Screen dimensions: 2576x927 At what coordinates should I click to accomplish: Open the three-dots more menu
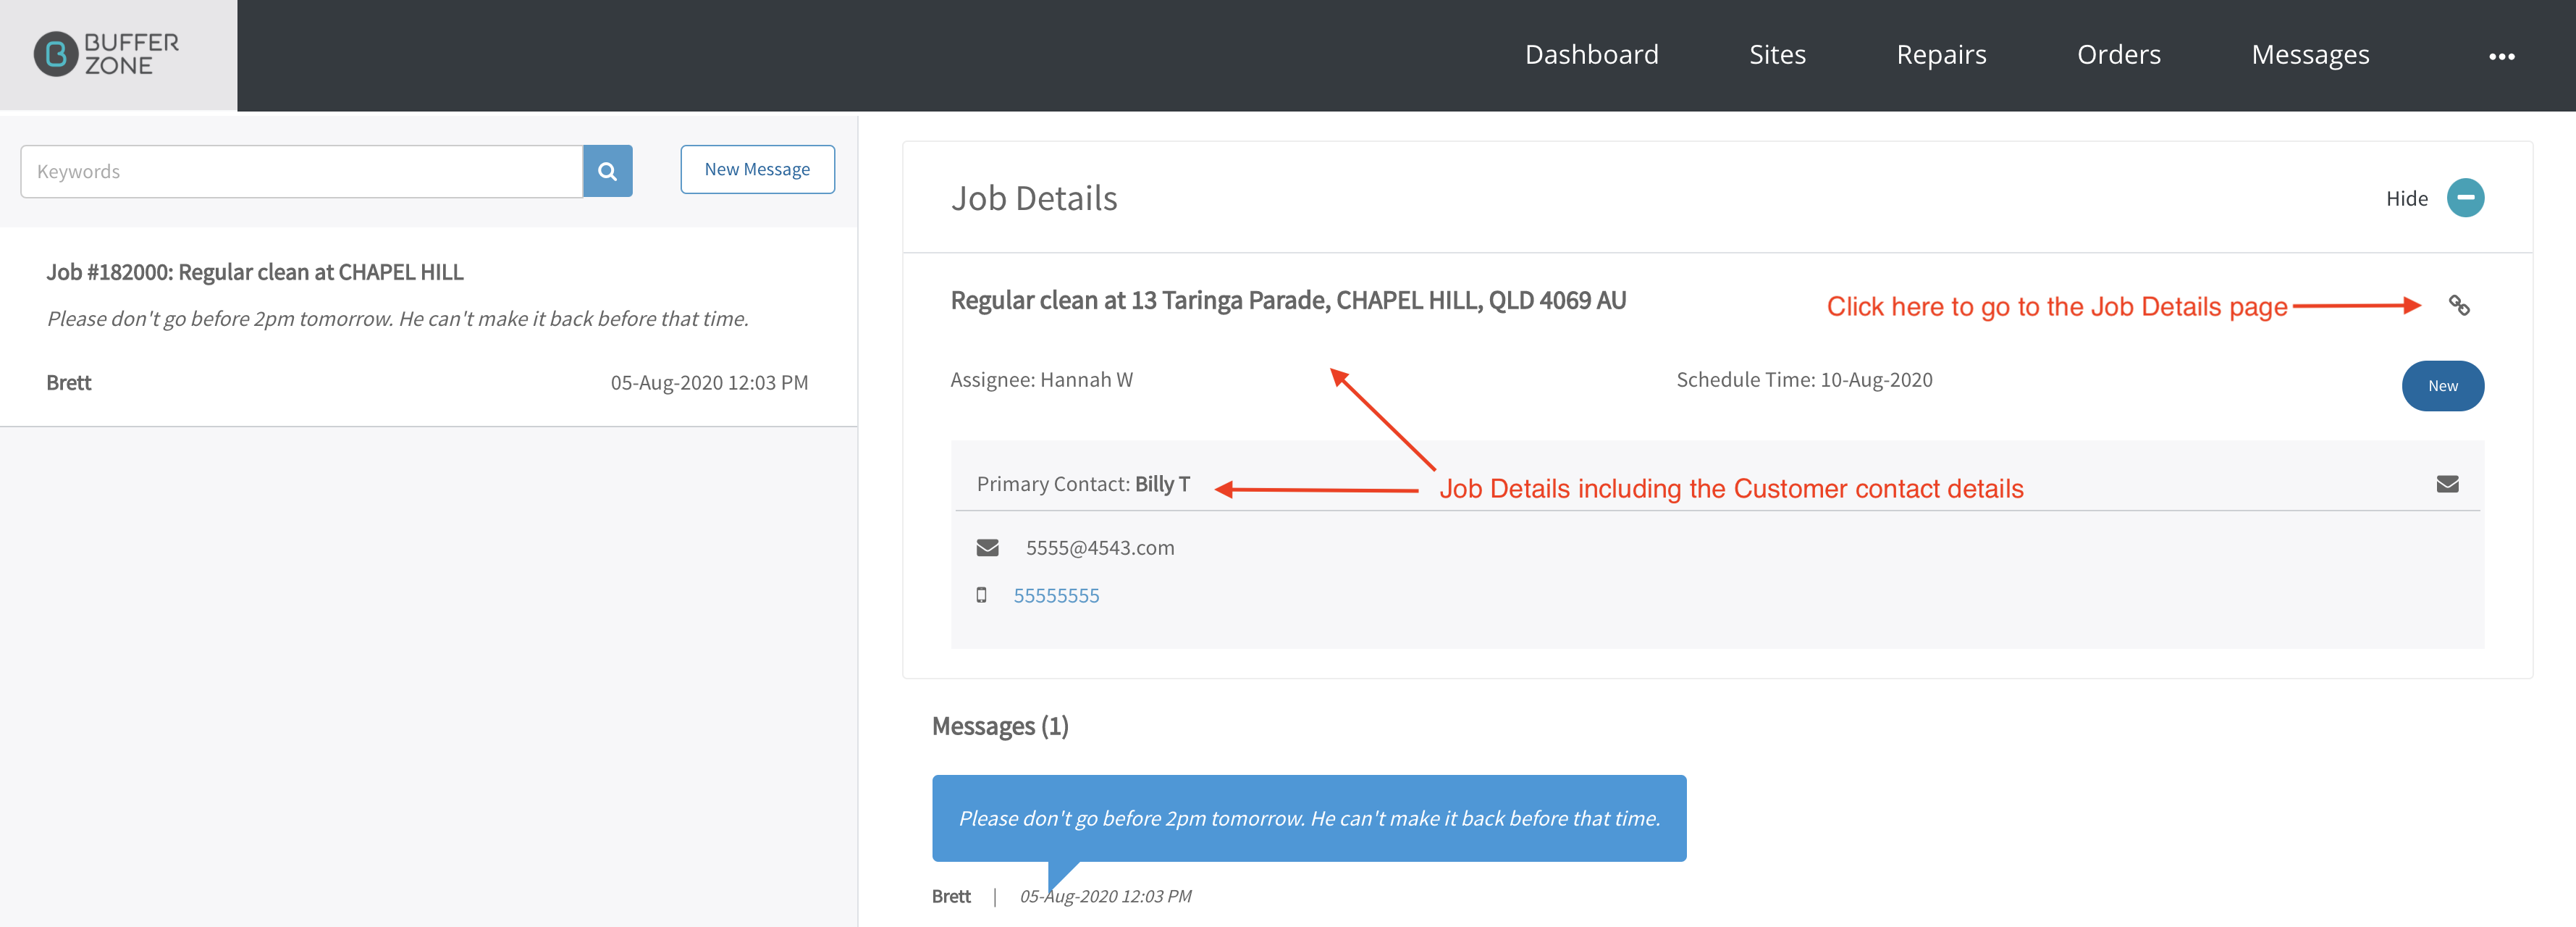pos(2501,56)
